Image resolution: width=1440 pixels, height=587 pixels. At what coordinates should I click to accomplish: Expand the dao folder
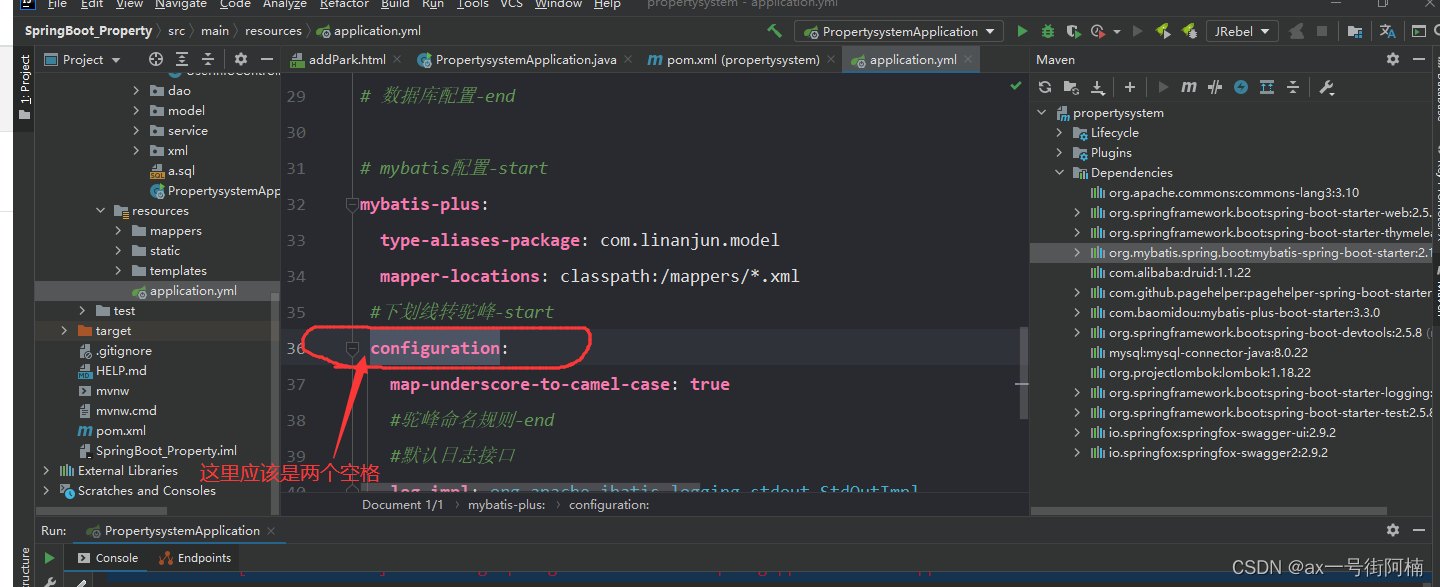coord(137,91)
